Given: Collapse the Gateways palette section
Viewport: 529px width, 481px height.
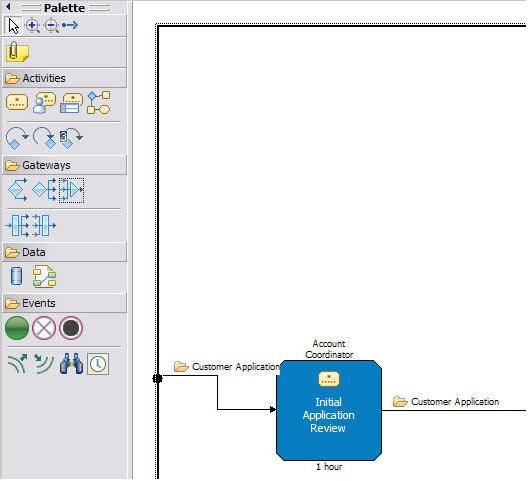Looking at the screenshot, I should click(x=64, y=166).
